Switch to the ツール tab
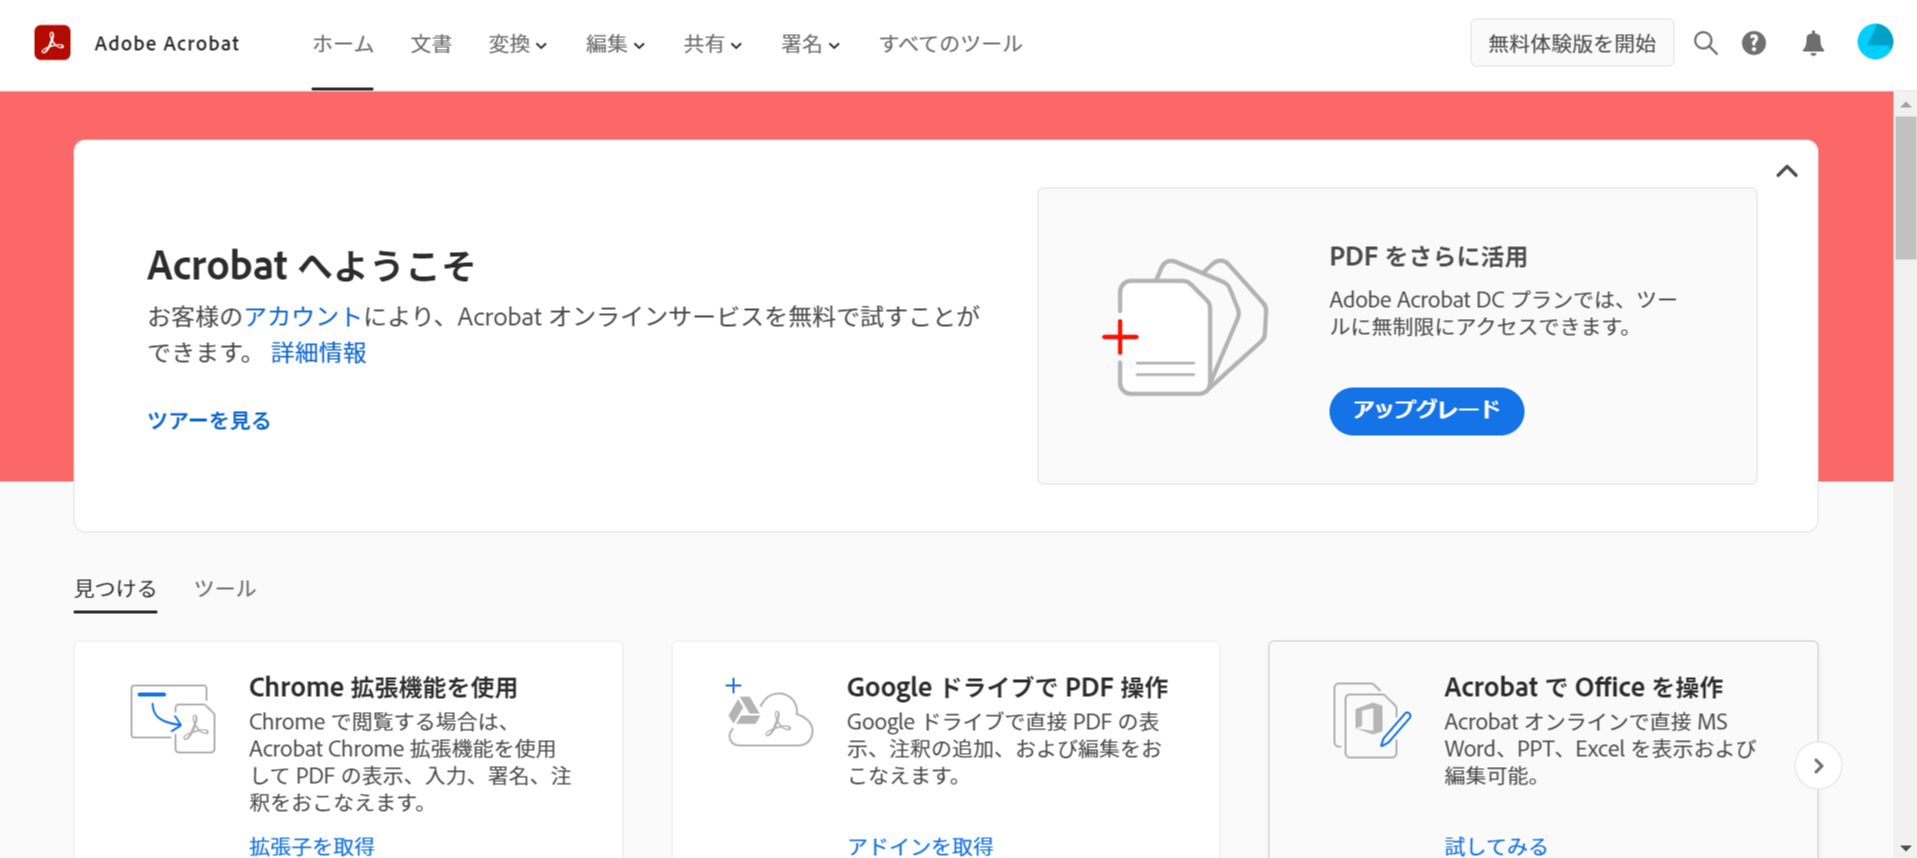This screenshot has height=858, width=1917. click(x=225, y=588)
